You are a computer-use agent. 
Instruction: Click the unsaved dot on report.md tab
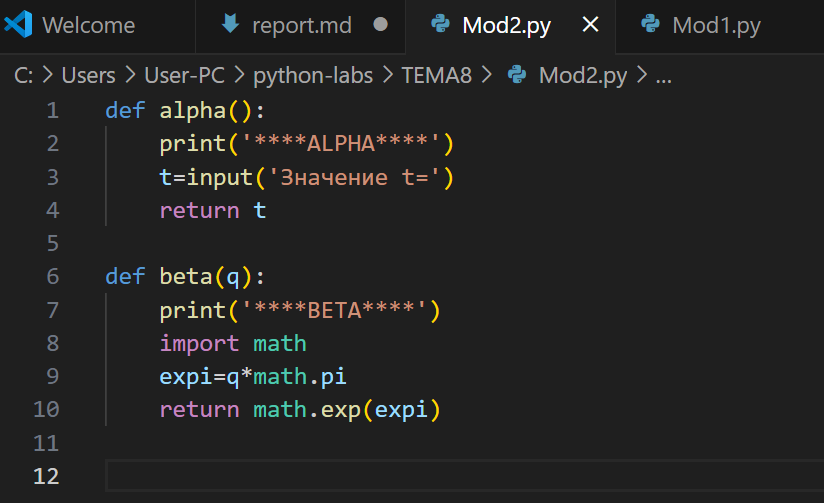380,25
